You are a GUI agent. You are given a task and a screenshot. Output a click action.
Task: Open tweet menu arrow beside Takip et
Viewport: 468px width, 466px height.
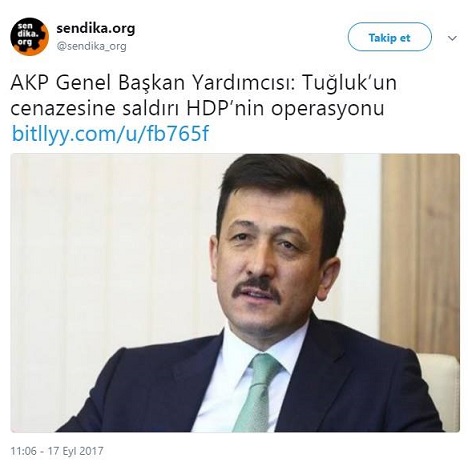(452, 38)
